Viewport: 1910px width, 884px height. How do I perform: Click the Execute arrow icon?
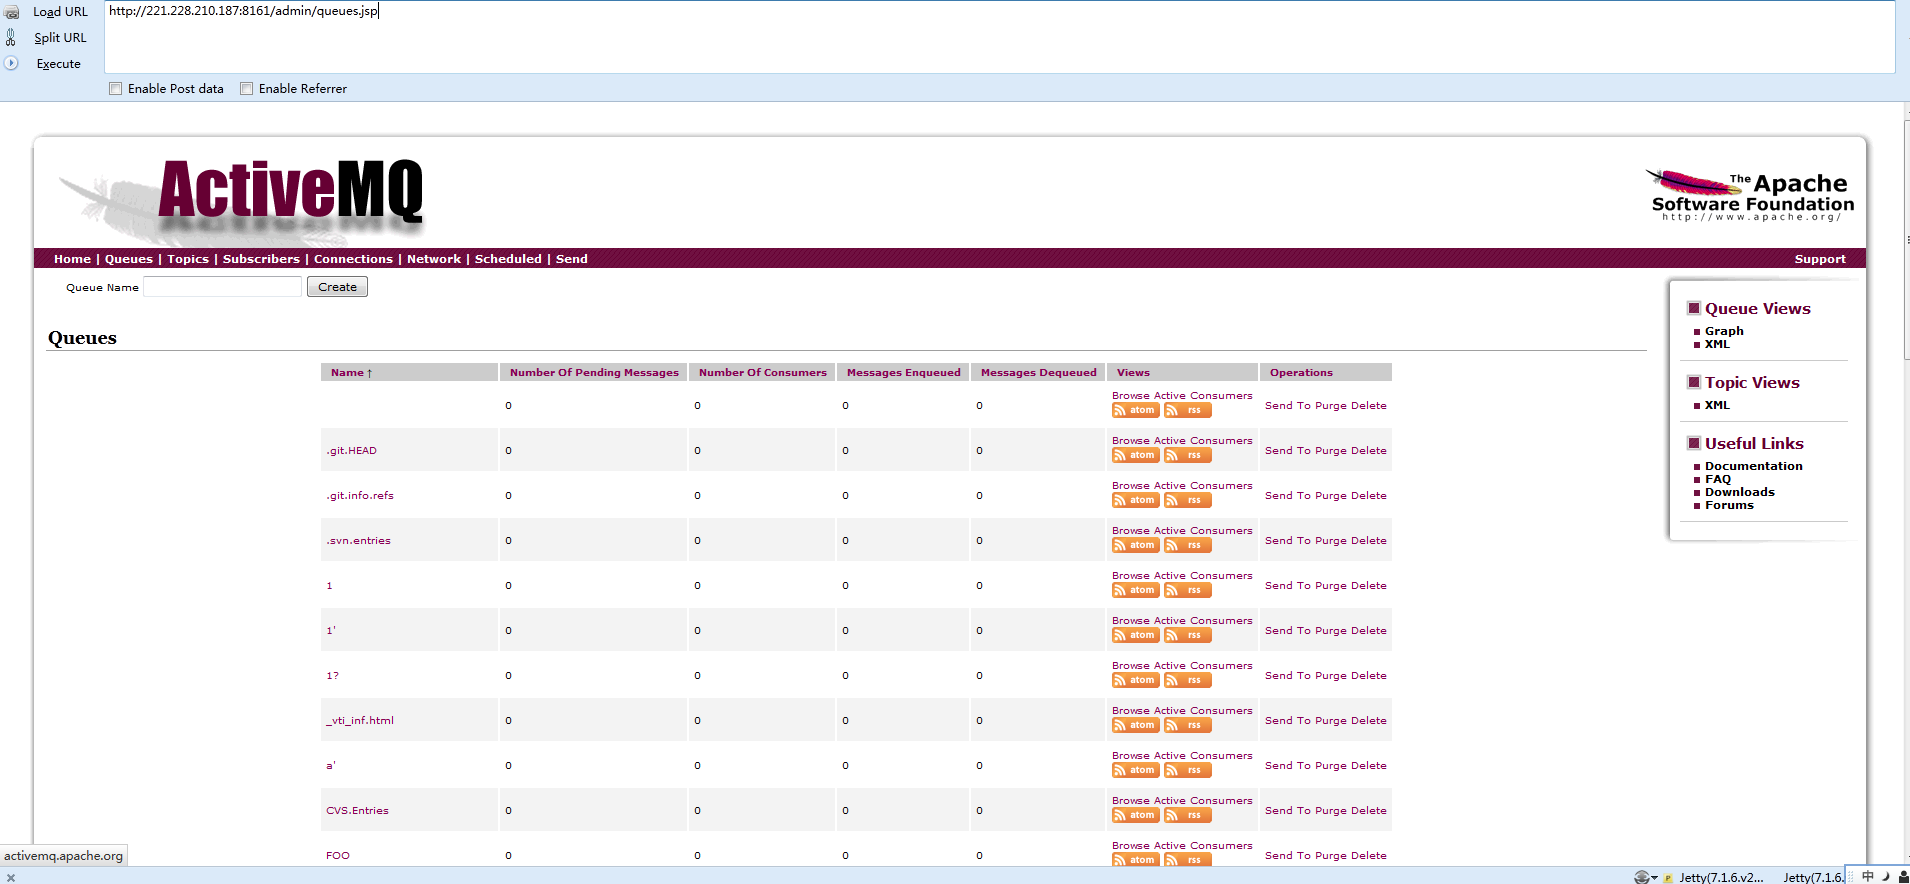point(11,63)
